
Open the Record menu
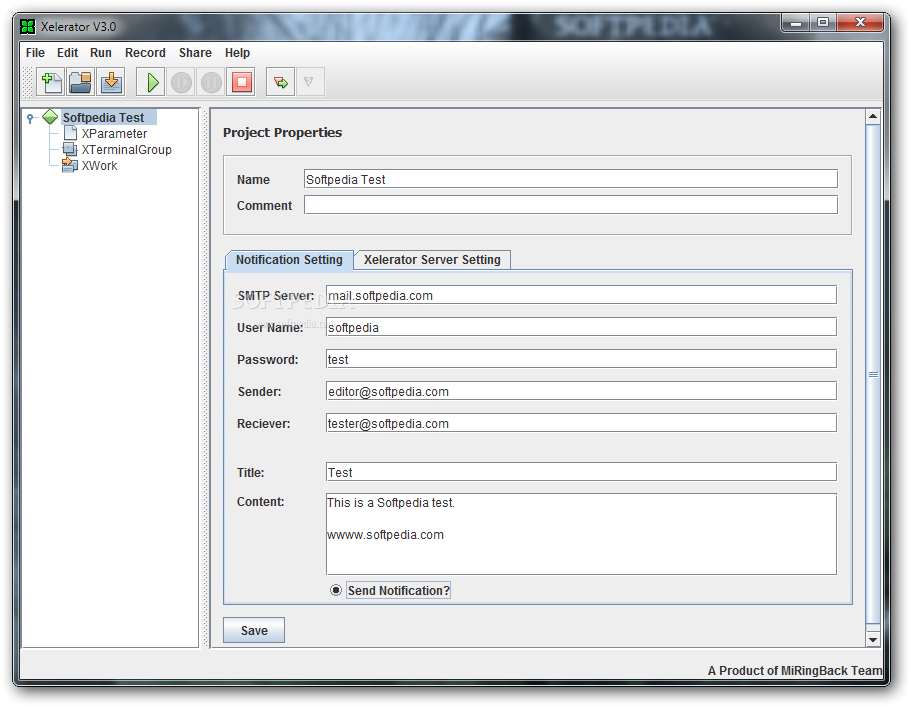click(145, 53)
